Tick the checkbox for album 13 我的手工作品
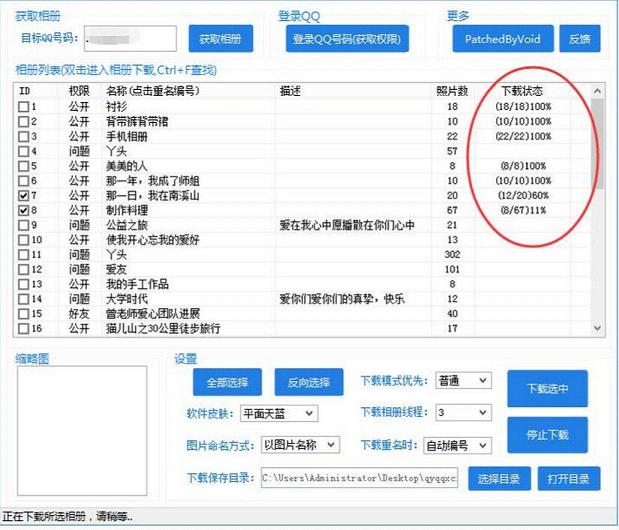Screen dimensions: 619x530 click(24, 285)
